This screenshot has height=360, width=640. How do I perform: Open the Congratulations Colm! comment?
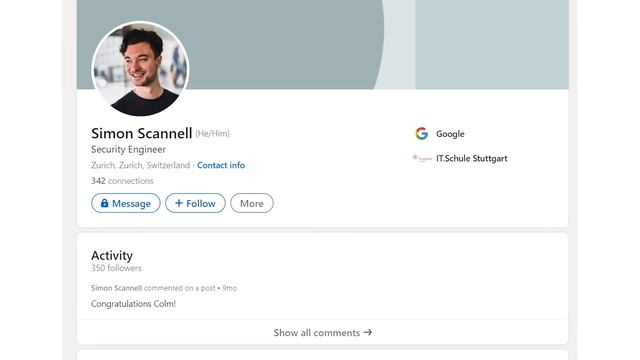point(133,304)
